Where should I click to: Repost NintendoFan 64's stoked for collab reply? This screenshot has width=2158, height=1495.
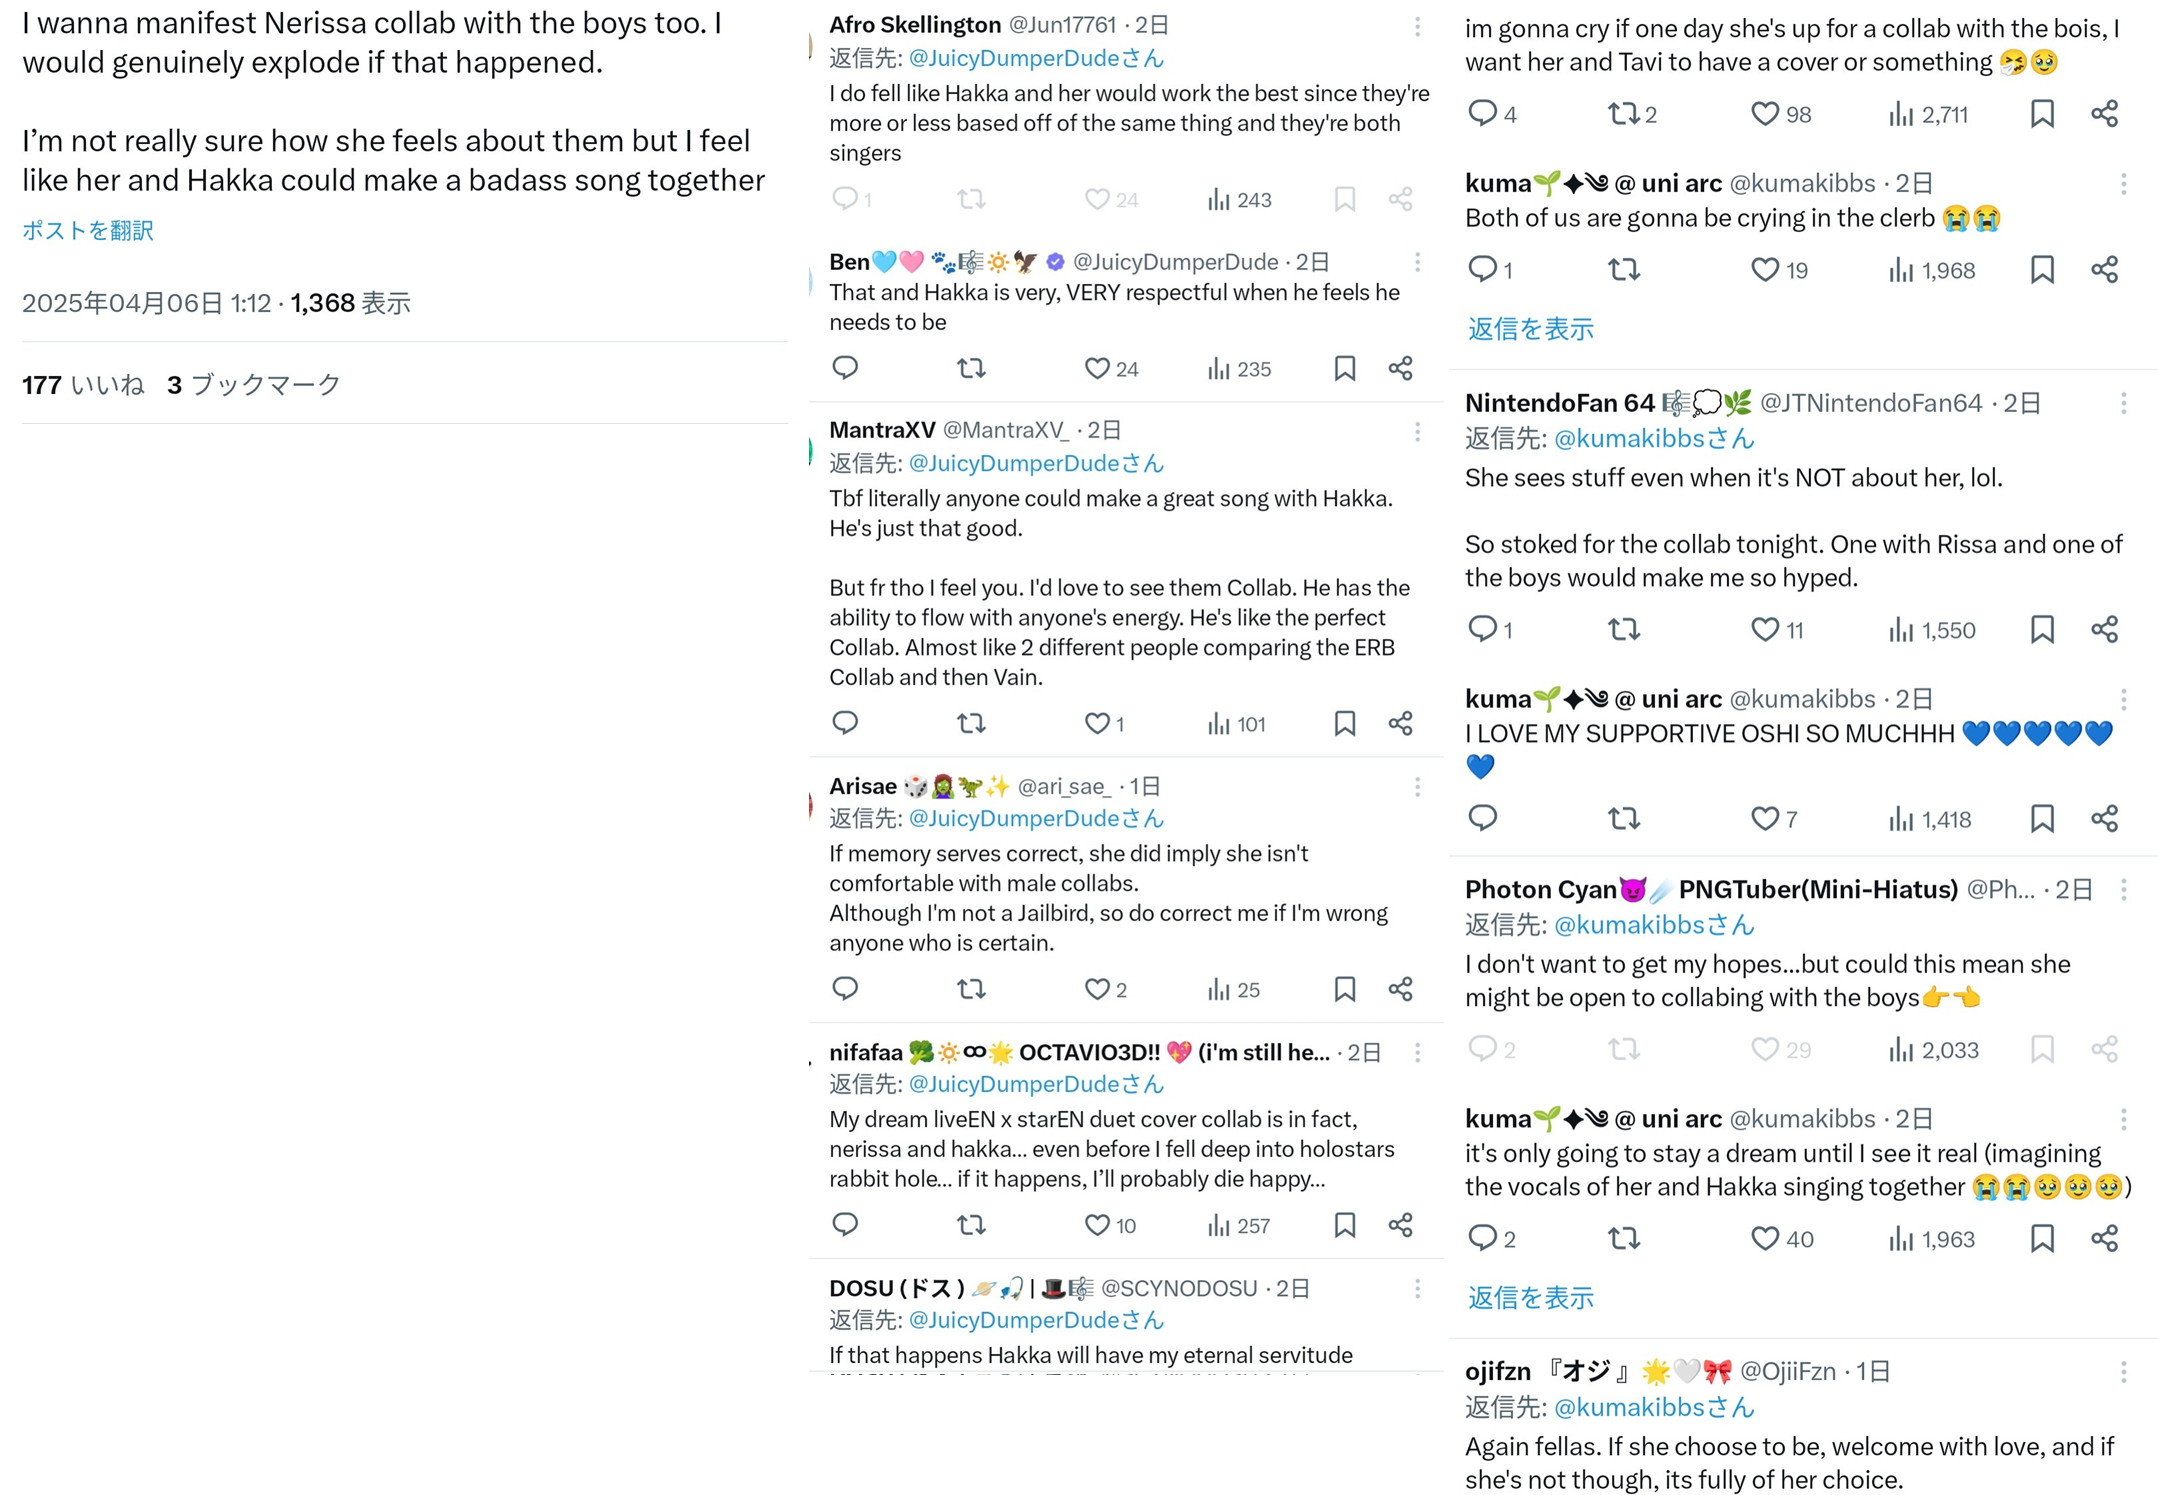1624,629
